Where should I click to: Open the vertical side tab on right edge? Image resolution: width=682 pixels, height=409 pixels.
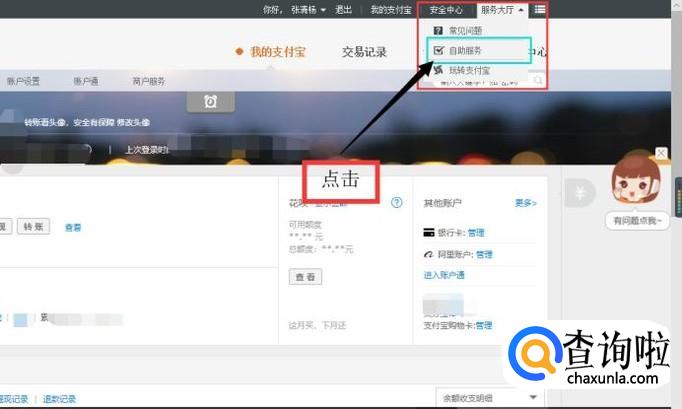coord(678,196)
